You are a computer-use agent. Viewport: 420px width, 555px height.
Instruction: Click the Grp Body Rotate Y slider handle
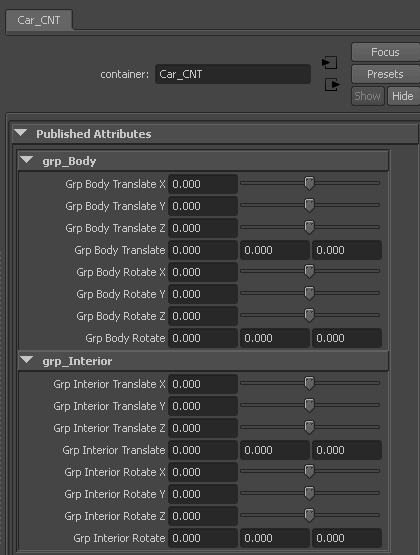point(309,293)
